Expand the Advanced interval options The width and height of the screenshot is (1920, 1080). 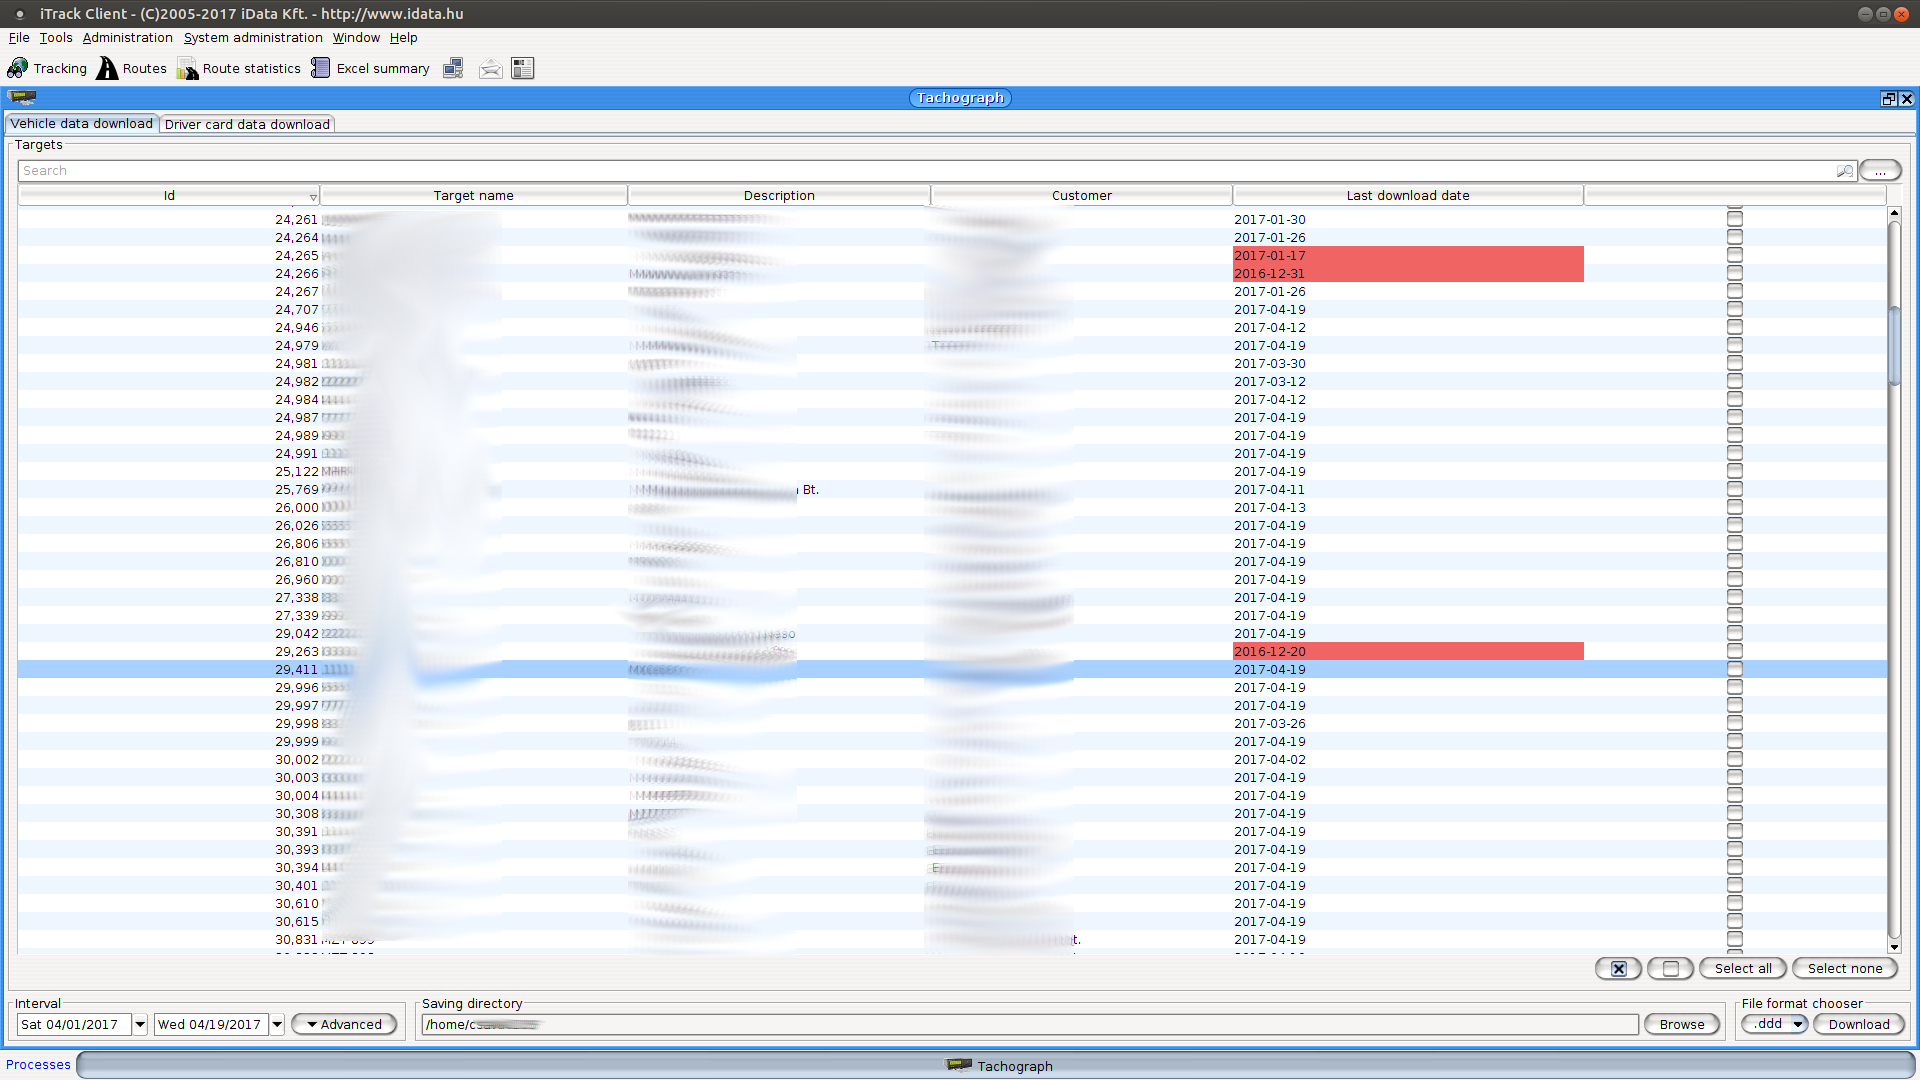point(344,1024)
